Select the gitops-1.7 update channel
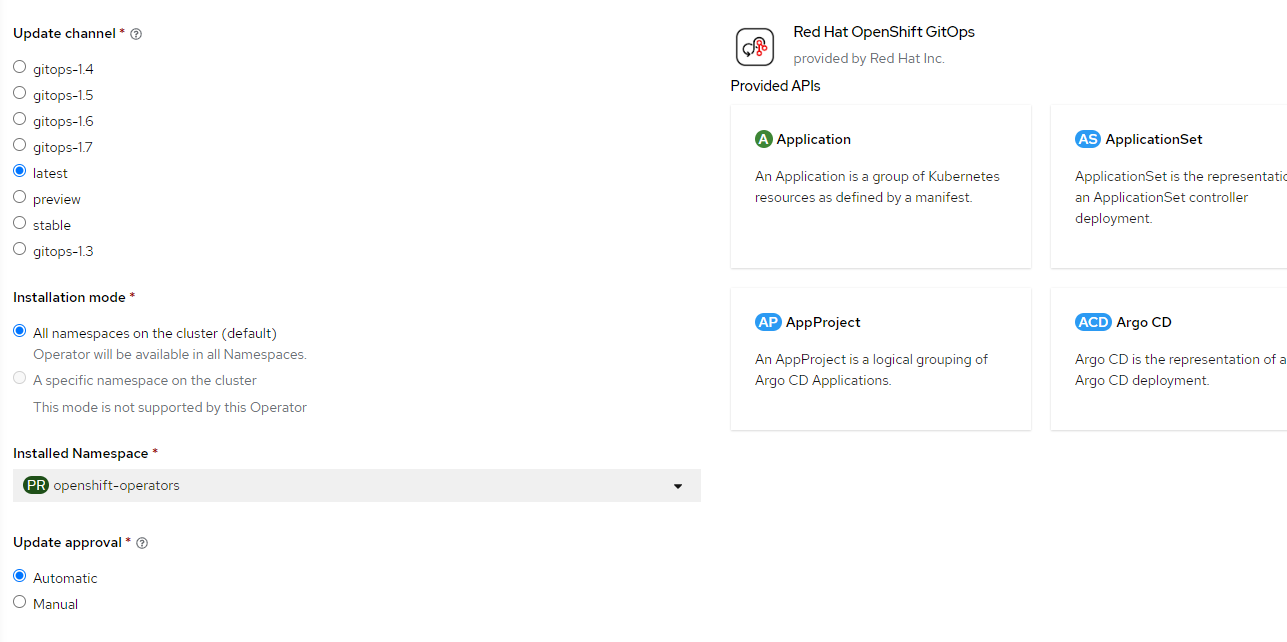This screenshot has width=1287, height=642. click(20, 145)
